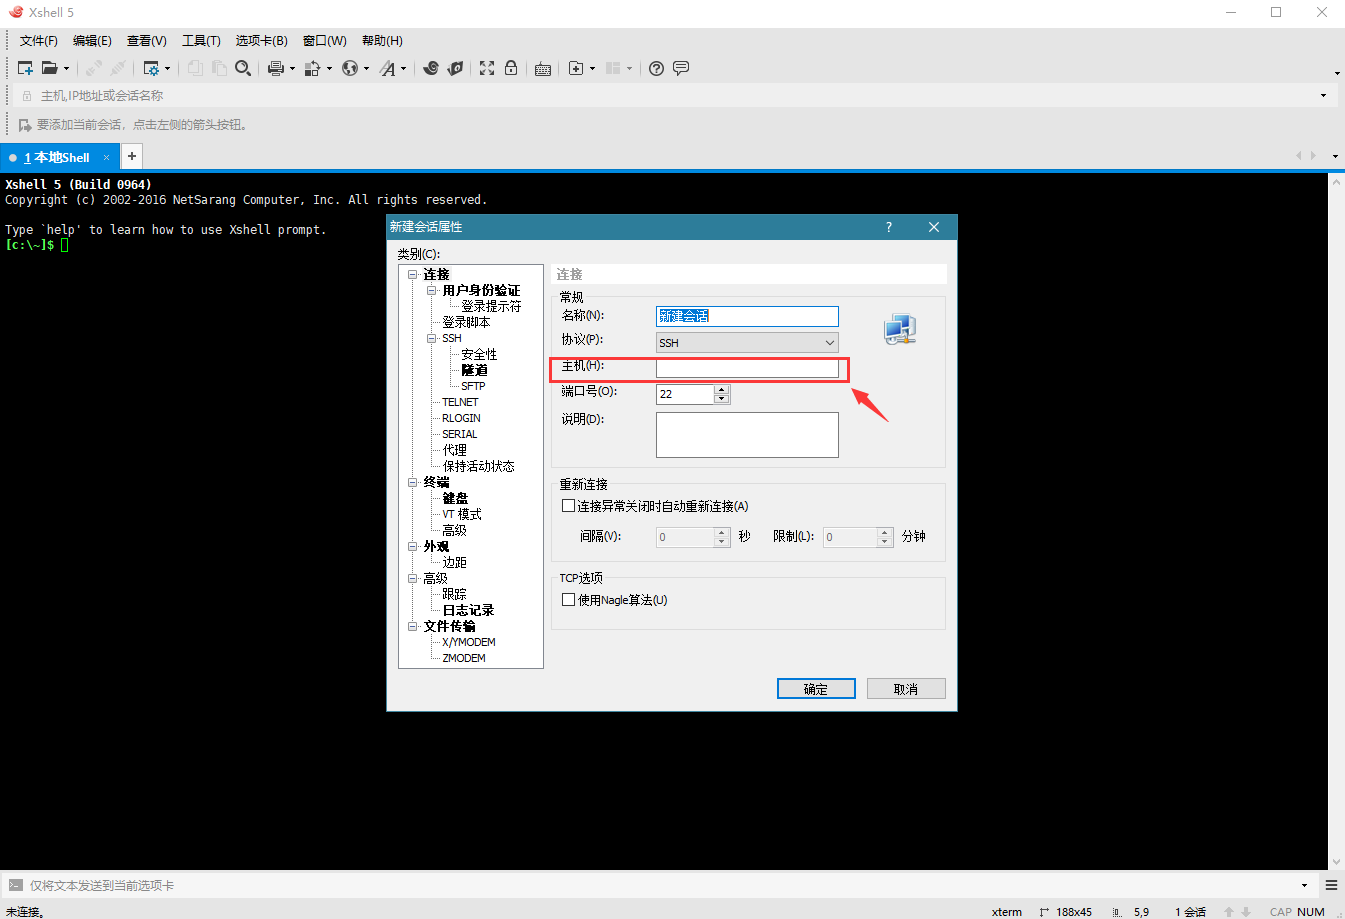This screenshot has height=919, width=1345.
Task: Open the compose bar dropdown arrow
Action: point(1304,885)
